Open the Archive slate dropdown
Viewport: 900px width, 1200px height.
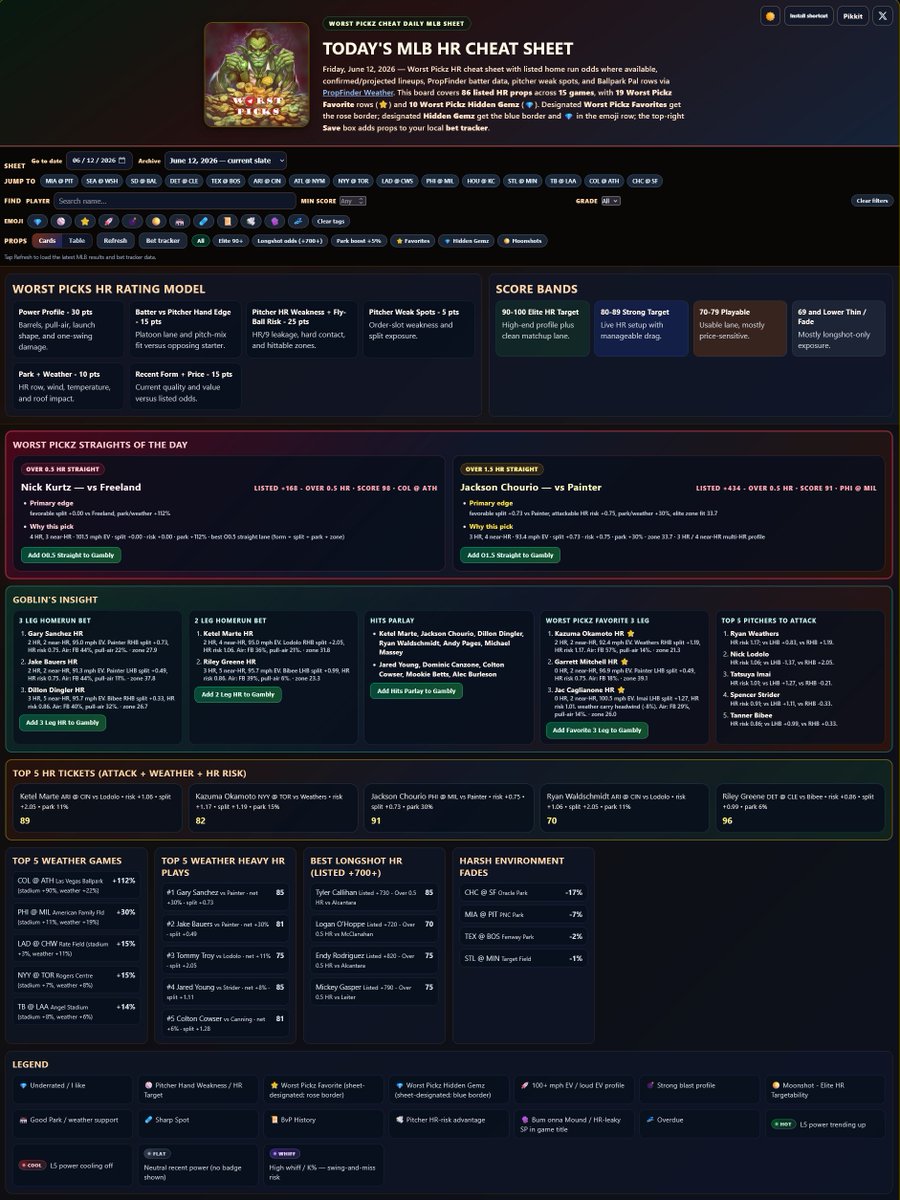226,160
